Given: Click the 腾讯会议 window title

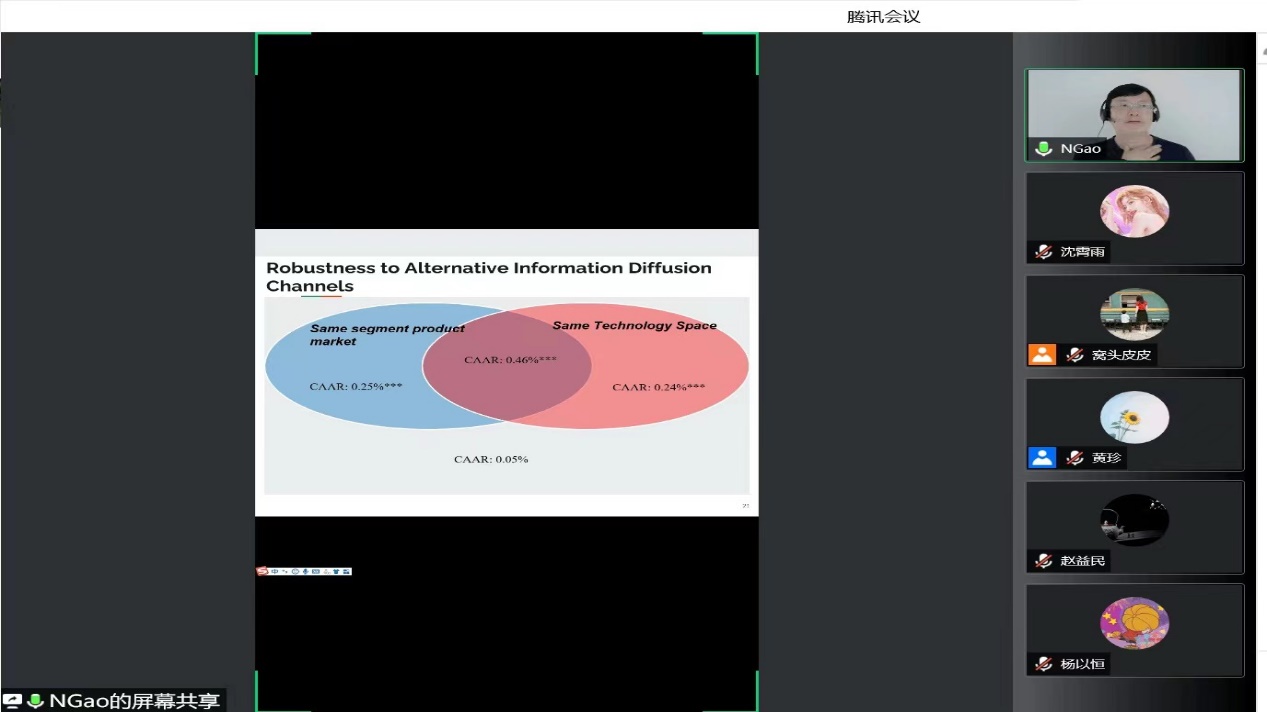Looking at the screenshot, I should [882, 16].
